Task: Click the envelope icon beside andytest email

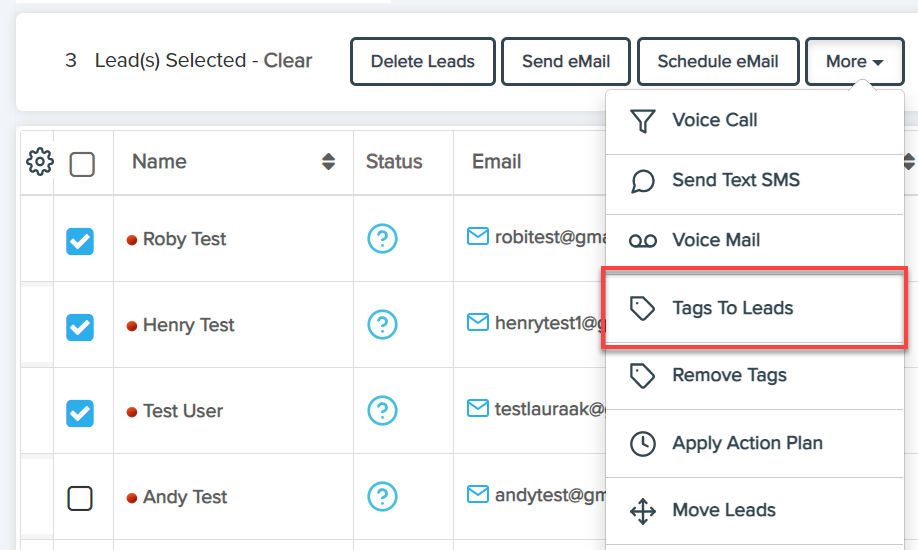Action: click(478, 495)
